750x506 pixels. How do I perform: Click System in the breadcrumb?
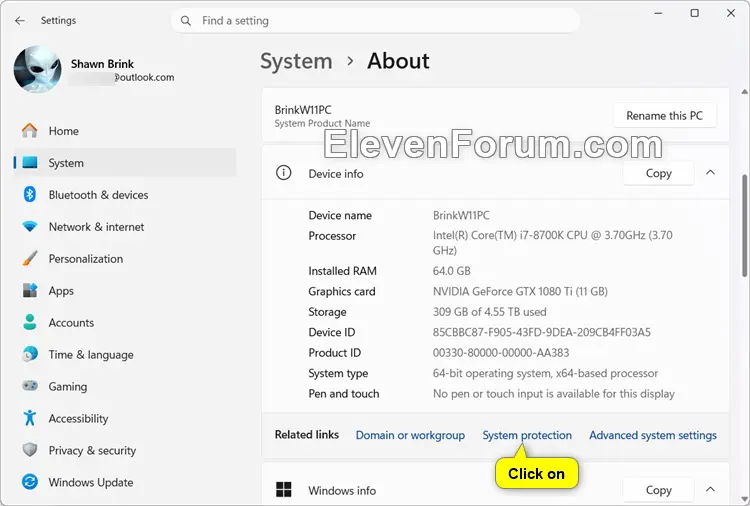pos(296,61)
